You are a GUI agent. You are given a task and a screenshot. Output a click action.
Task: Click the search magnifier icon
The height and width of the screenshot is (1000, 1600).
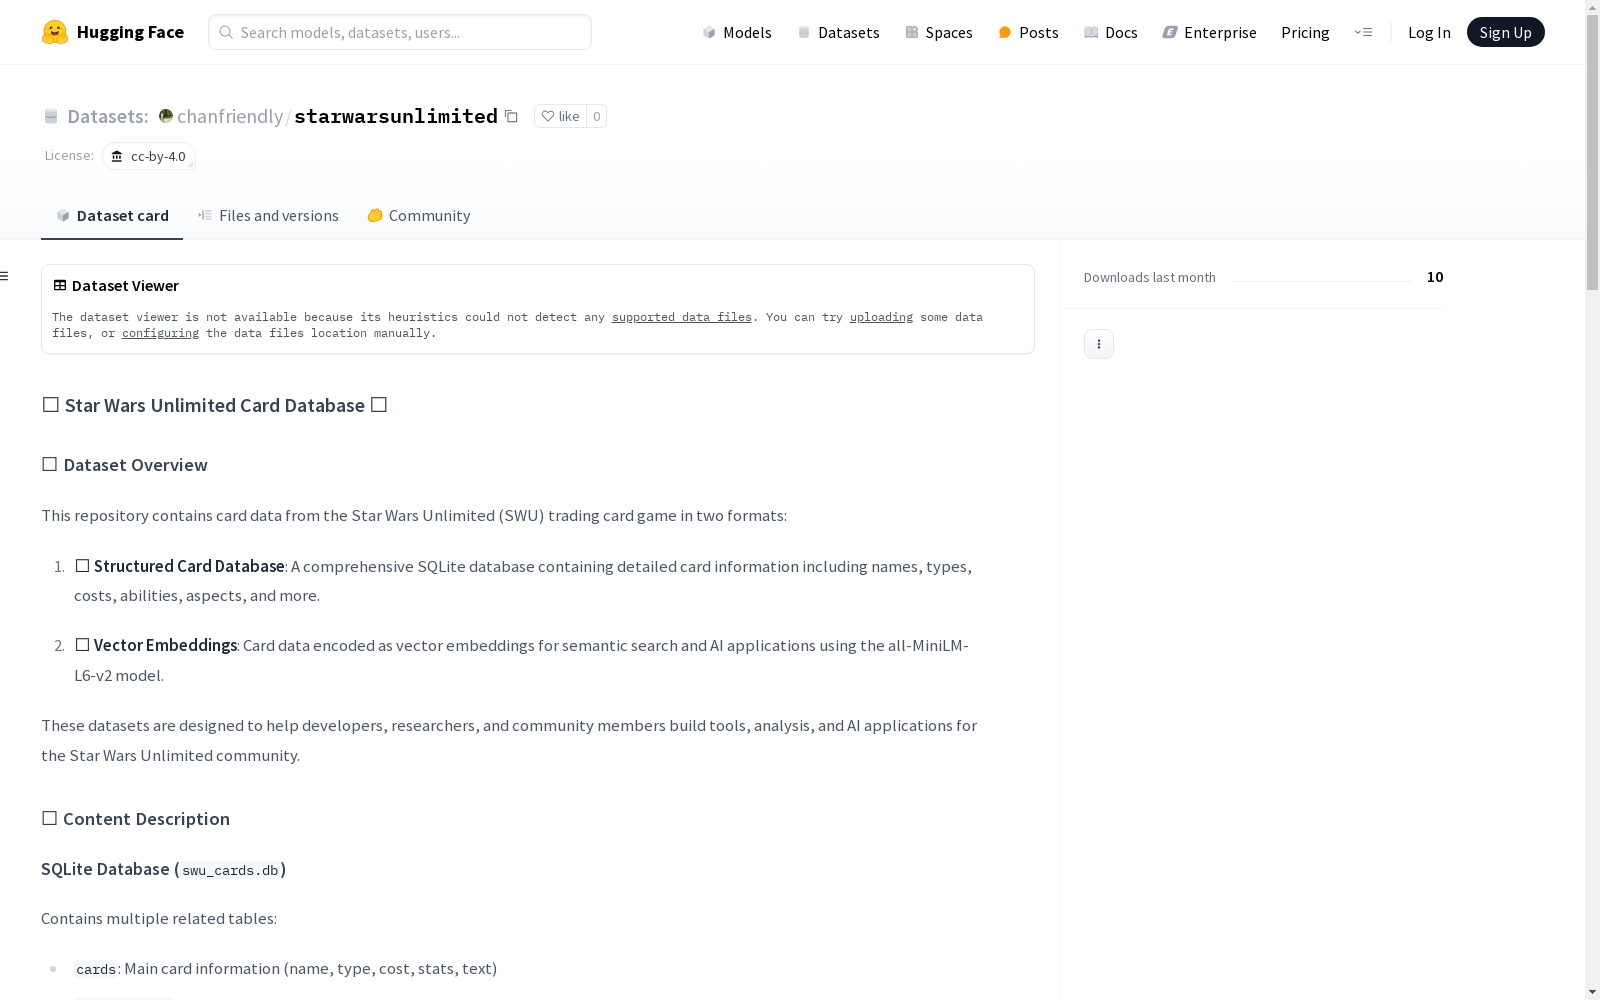226,32
